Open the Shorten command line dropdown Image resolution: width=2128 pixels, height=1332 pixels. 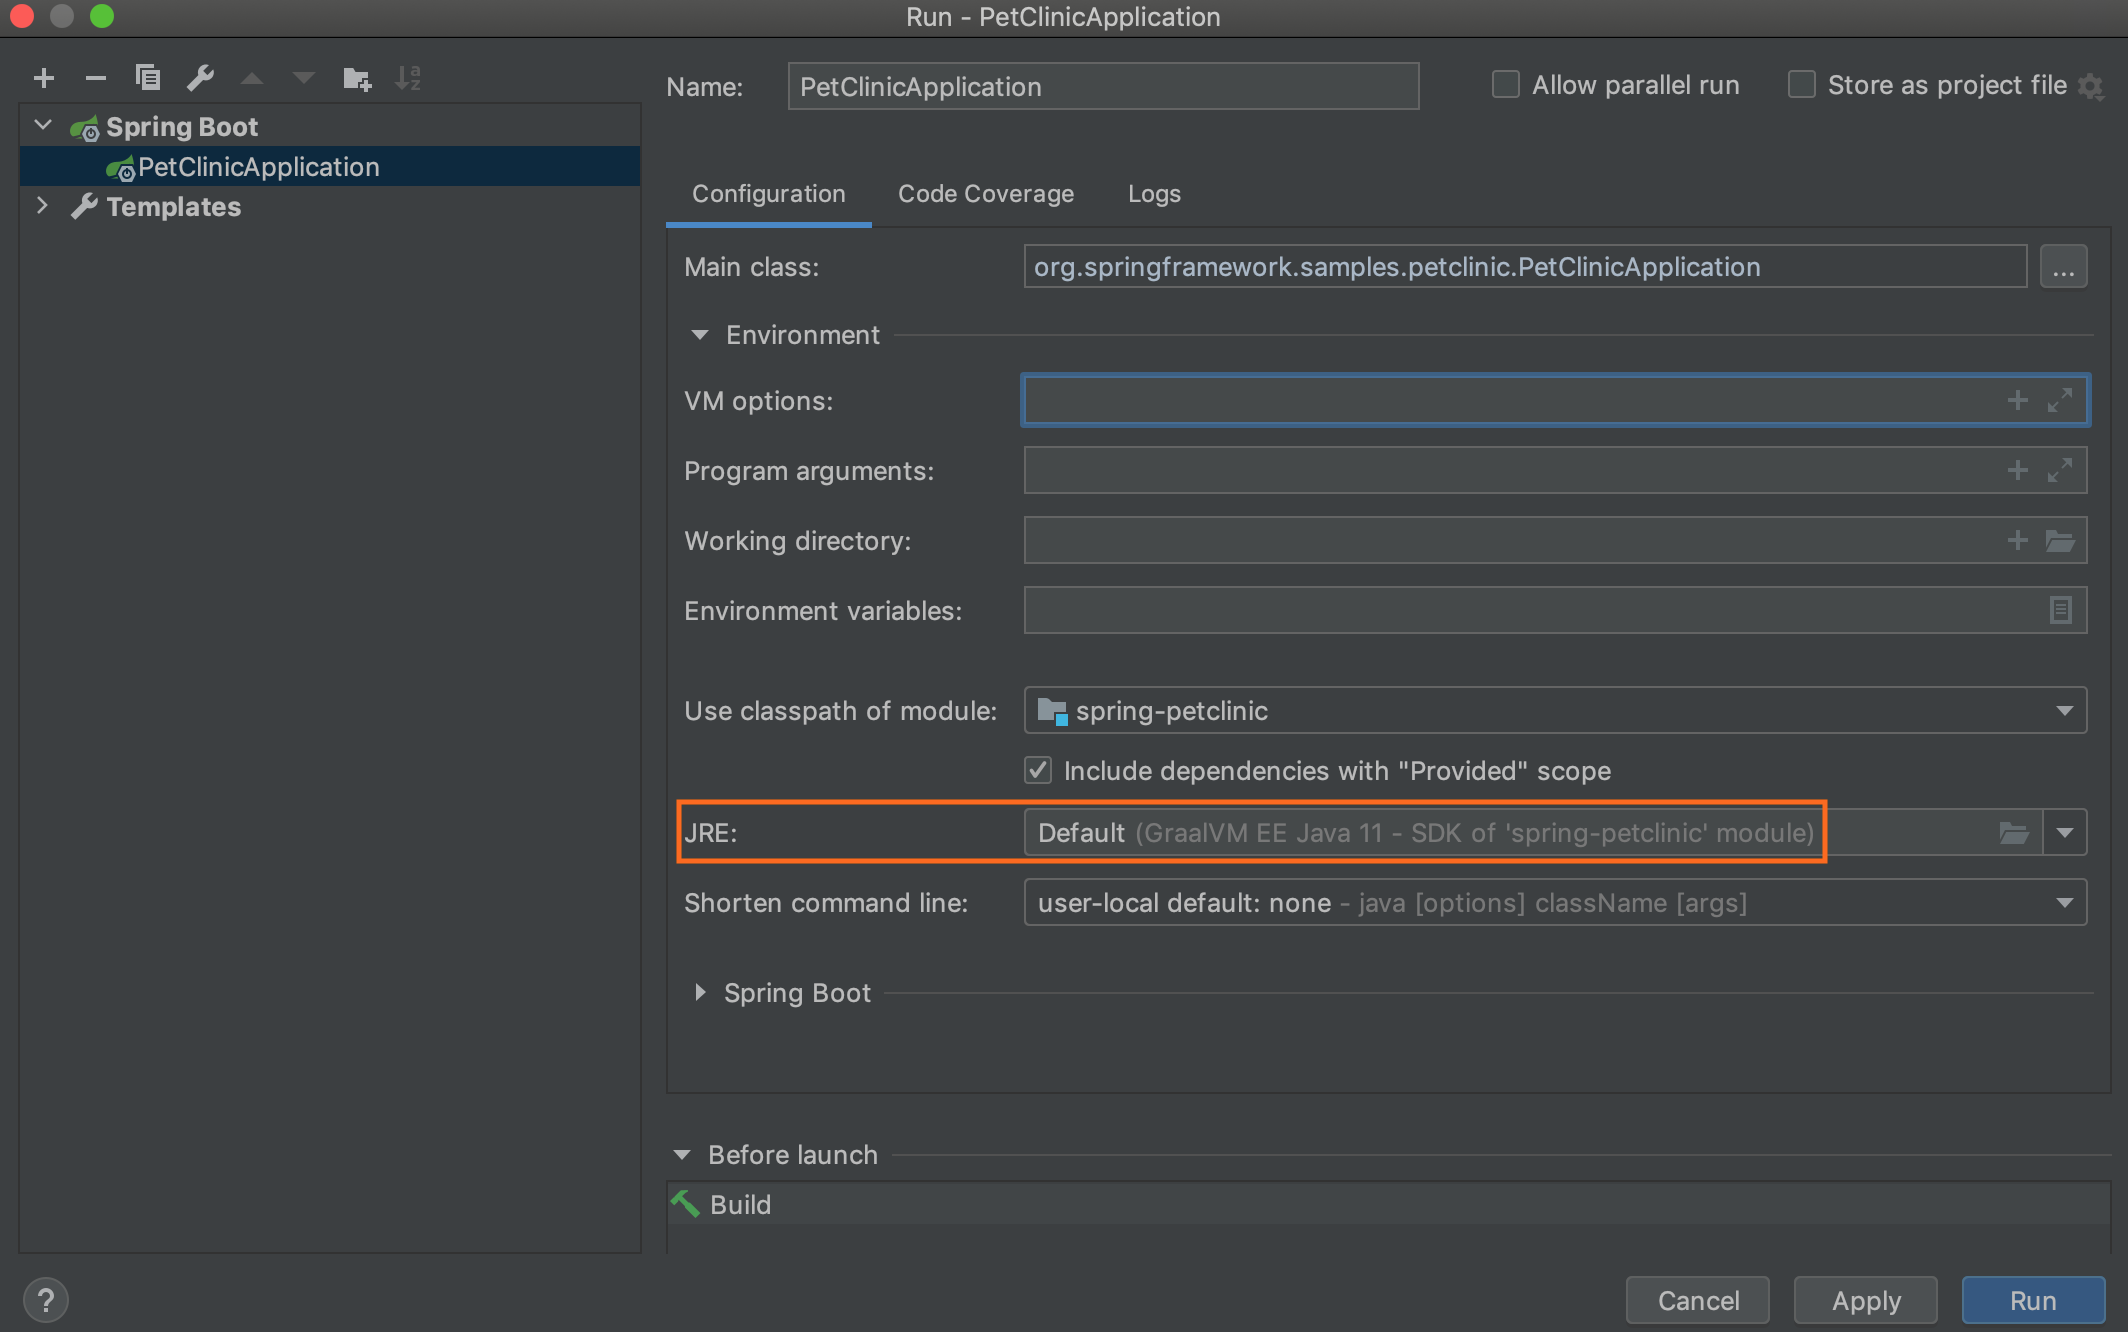click(x=2064, y=903)
